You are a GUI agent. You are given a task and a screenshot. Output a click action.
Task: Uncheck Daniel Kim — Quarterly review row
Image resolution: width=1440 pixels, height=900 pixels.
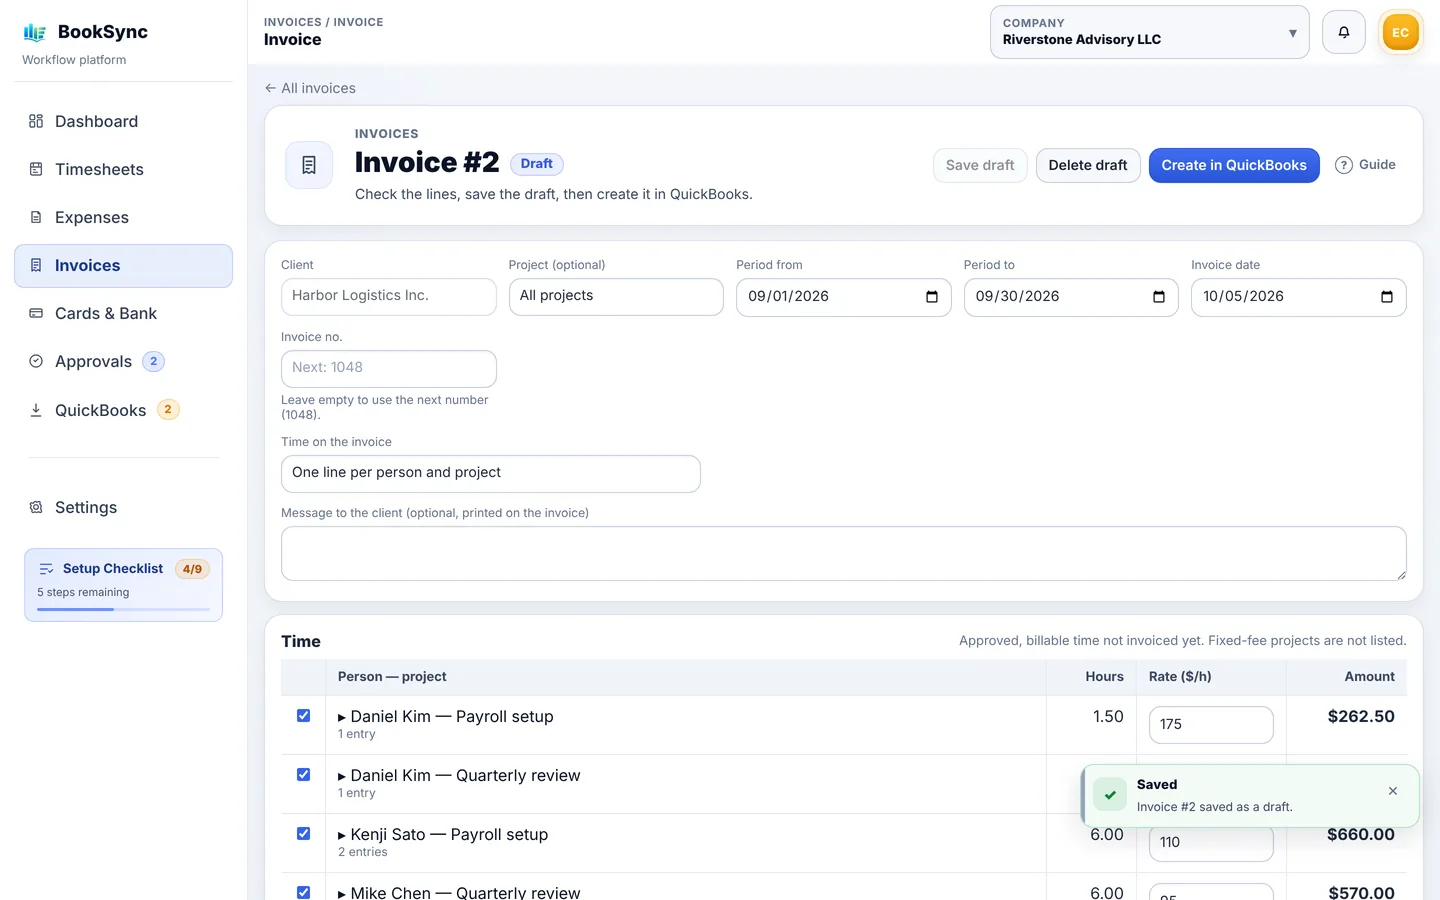pos(303,775)
